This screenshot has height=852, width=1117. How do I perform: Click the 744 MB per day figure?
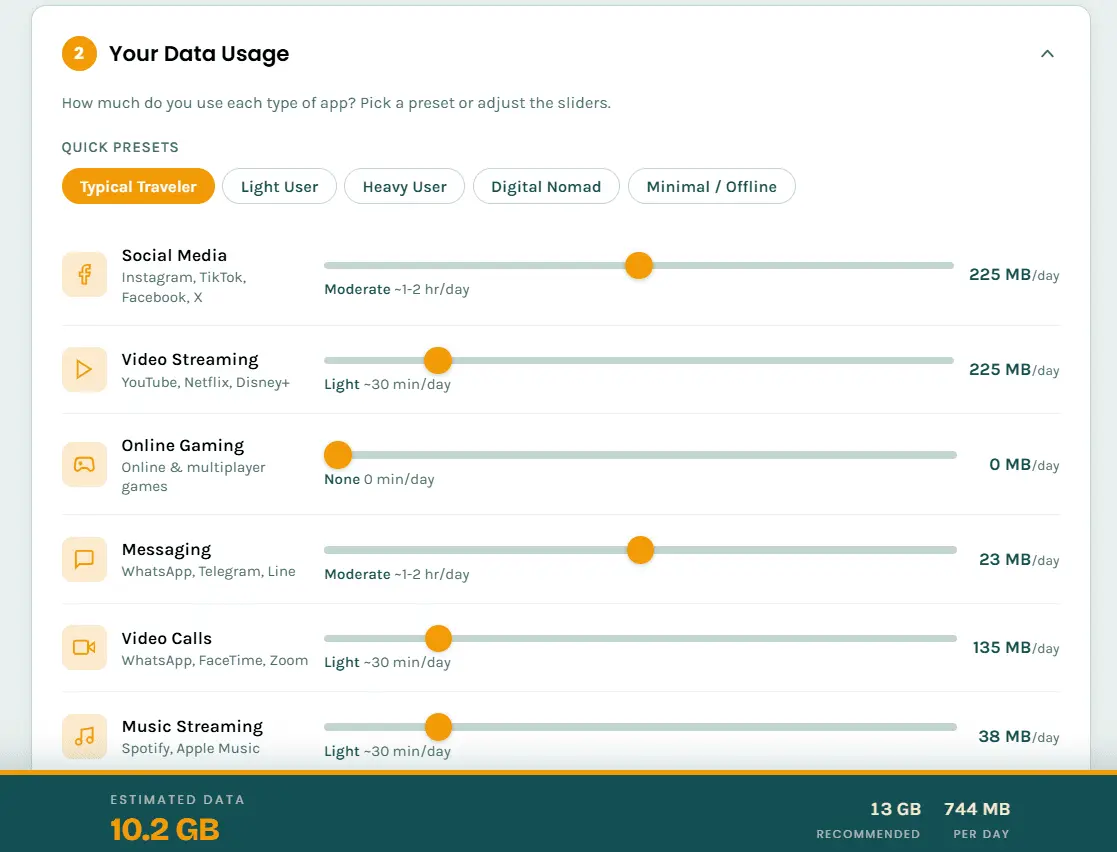click(x=977, y=809)
